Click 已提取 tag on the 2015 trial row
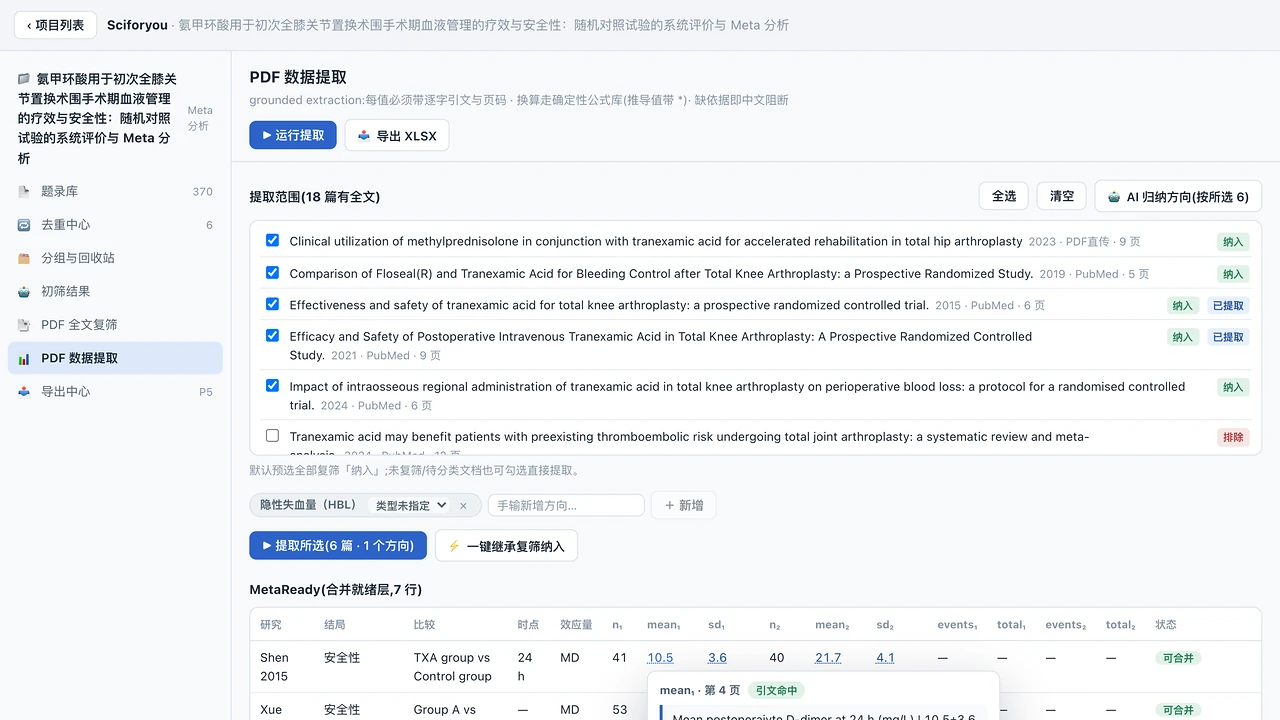This screenshot has height=720, width=1280. (1228, 306)
